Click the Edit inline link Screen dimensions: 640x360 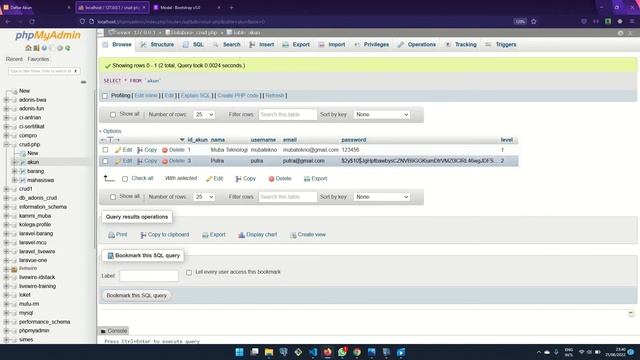point(146,96)
